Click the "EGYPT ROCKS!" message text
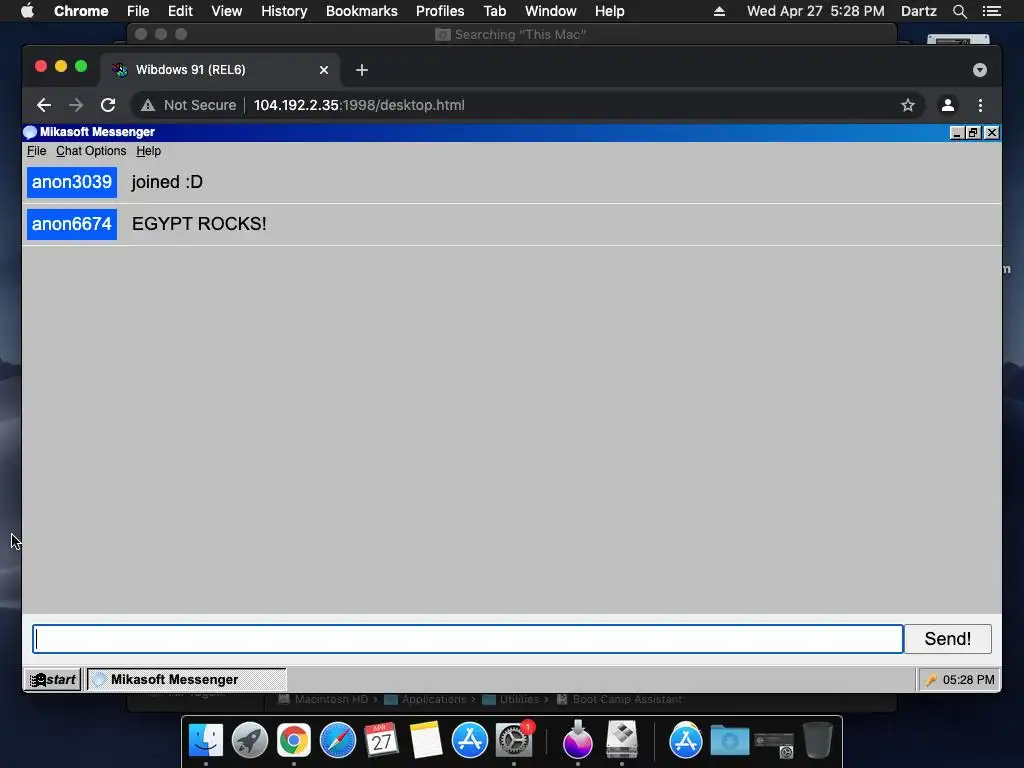The image size is (1024, 768). pyautogui.click(x=199, y=224)
